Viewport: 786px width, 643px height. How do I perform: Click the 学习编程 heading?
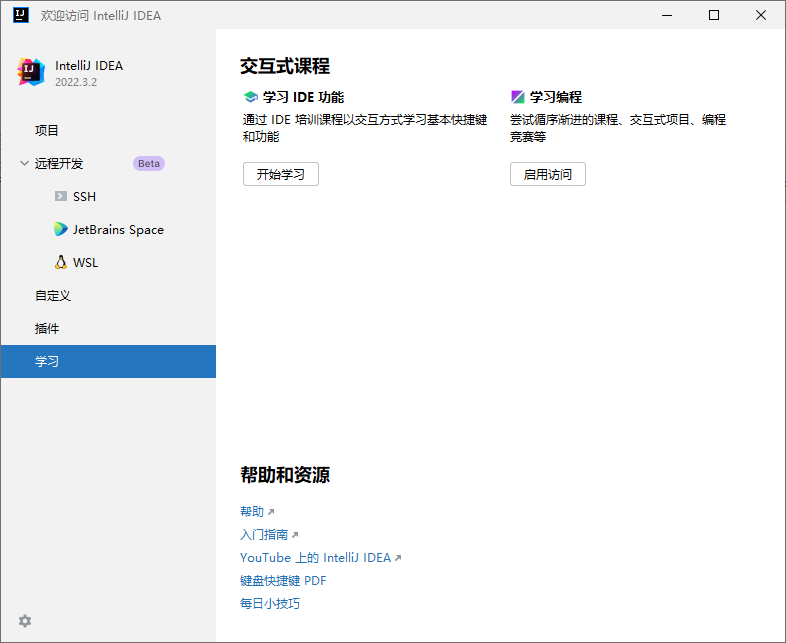[x=556, y=97]
